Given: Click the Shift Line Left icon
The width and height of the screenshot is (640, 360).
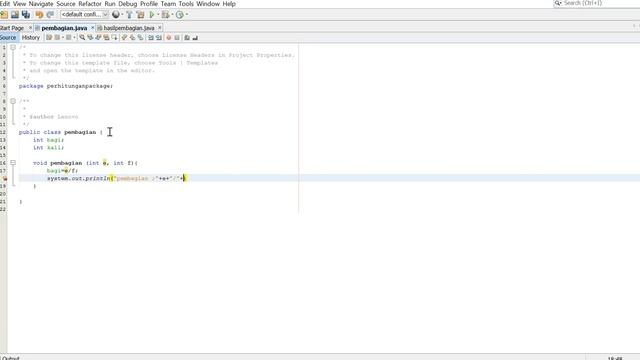Looking at the screenshot, I should tap(151, 38).
